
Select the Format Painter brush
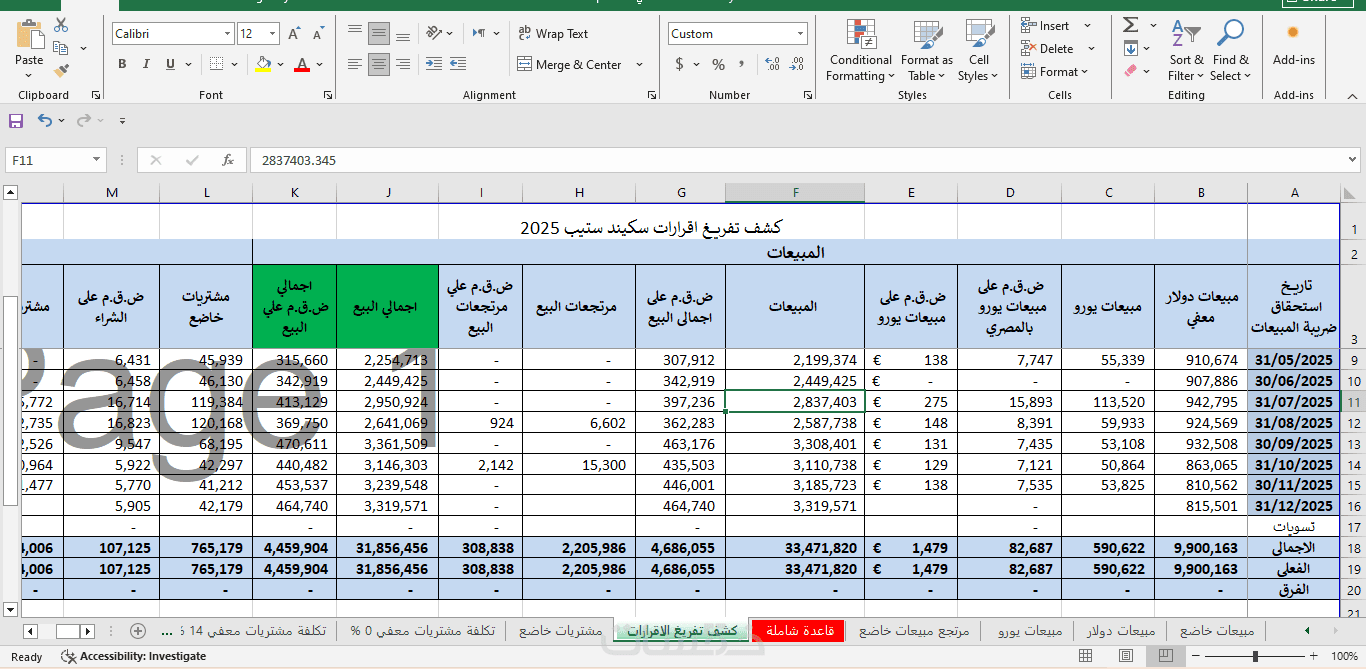point(60,71)
